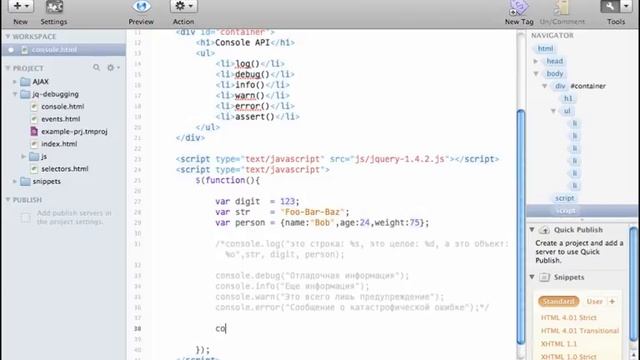
Task: Click the Quick Publish panel icon
Action: 544,230
